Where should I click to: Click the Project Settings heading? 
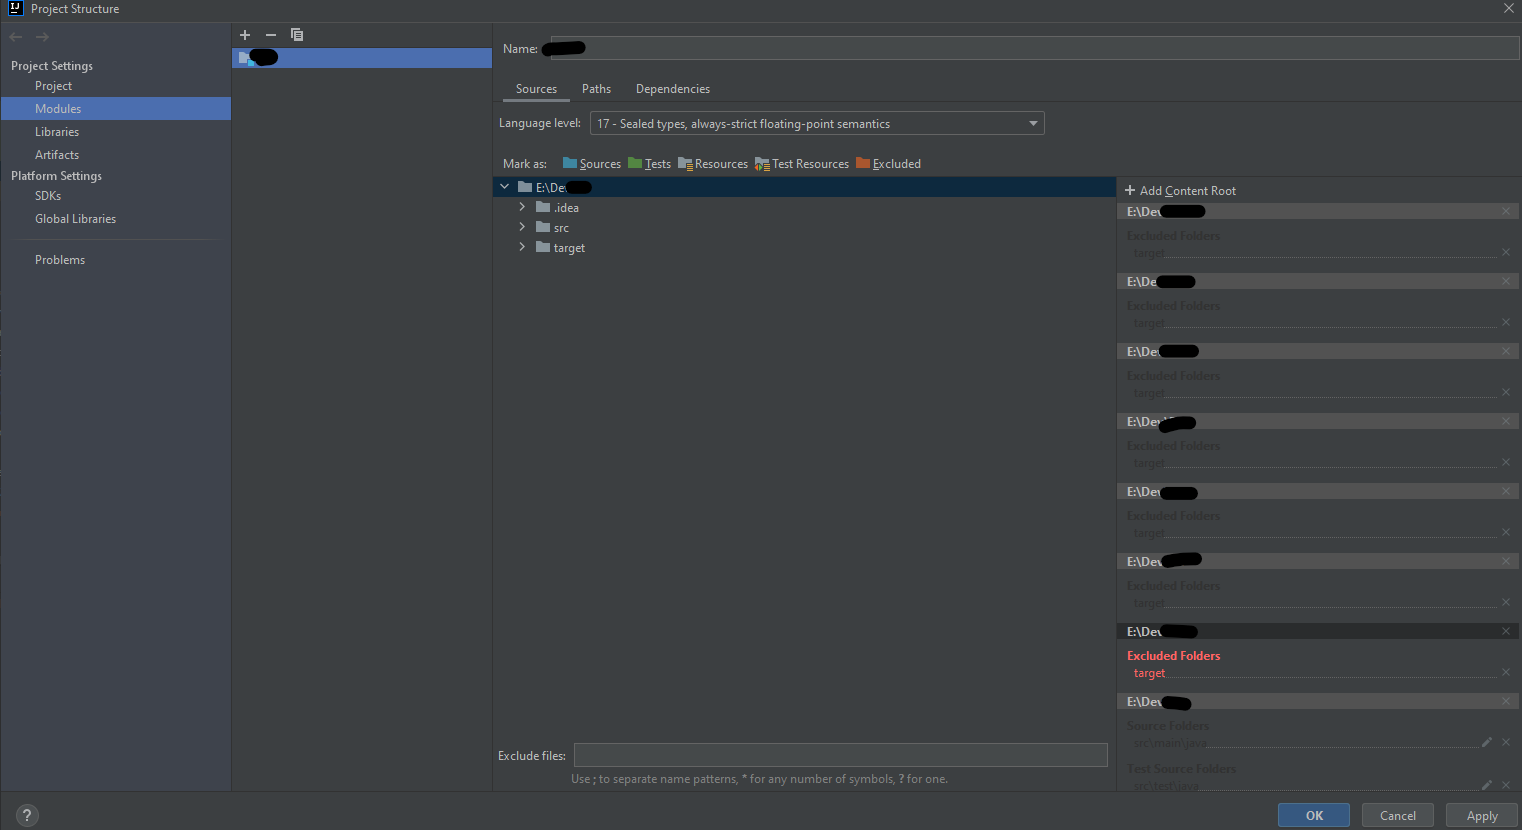coord(52,66)
